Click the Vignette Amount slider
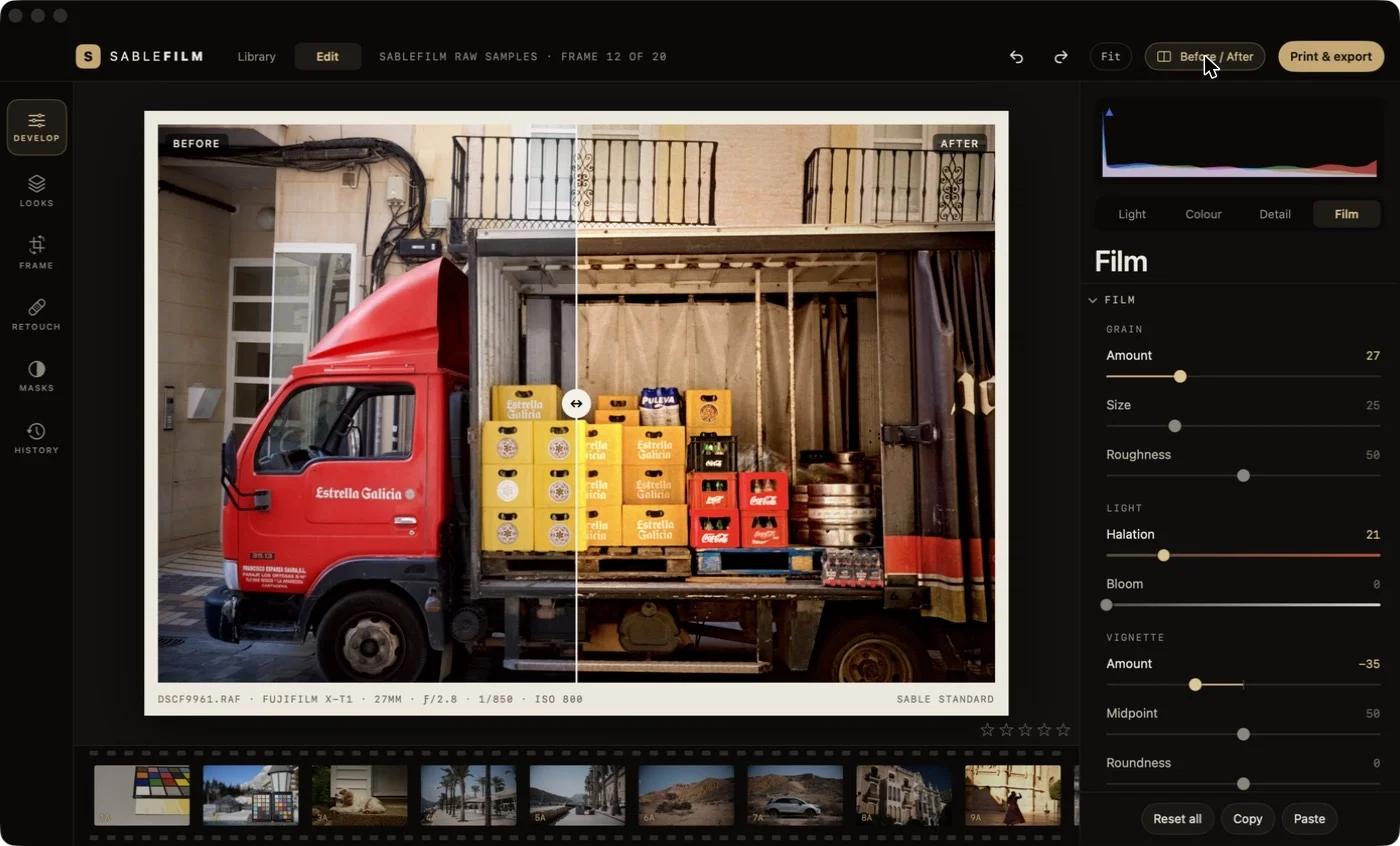Viewport: 1400px width, 846px height. 1243,685
